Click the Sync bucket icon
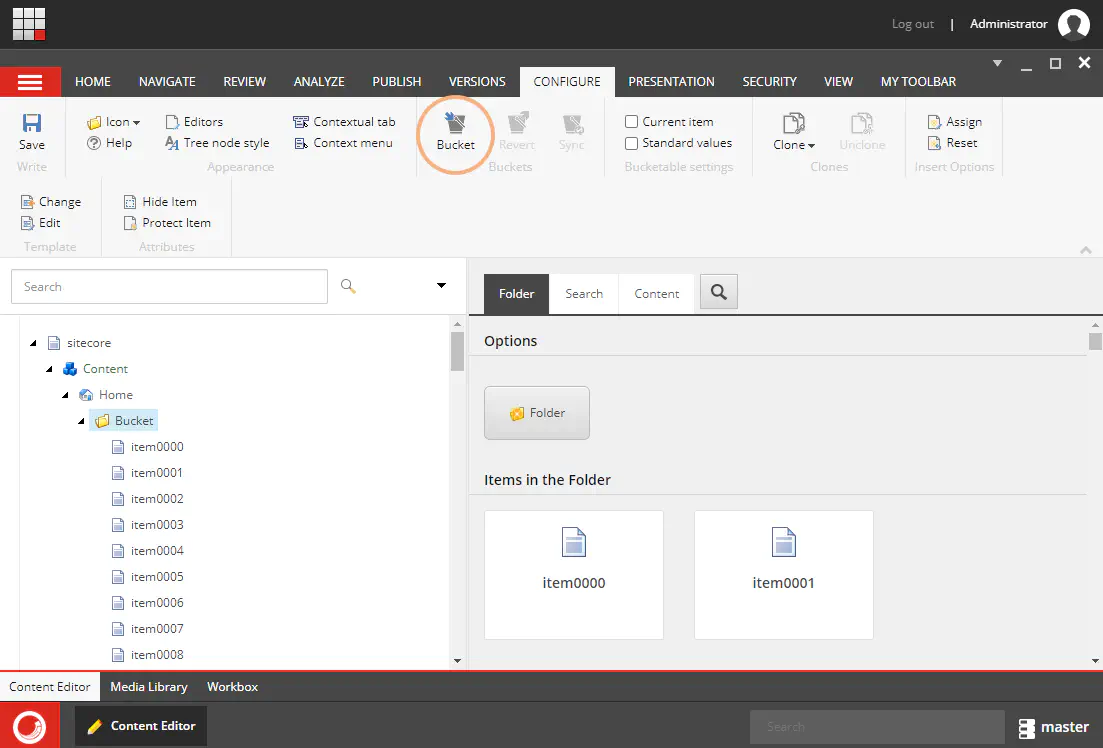The height and width of the screenshot is (748, 1103). [571, 132]
